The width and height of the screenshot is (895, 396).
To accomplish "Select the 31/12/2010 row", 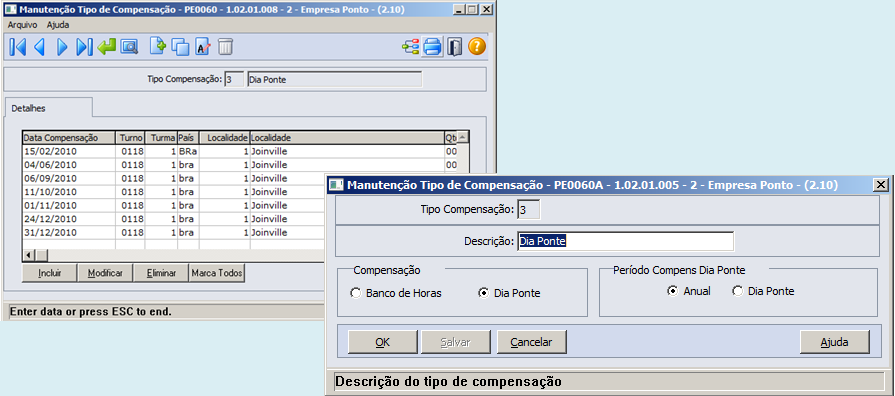I will 174,233.
